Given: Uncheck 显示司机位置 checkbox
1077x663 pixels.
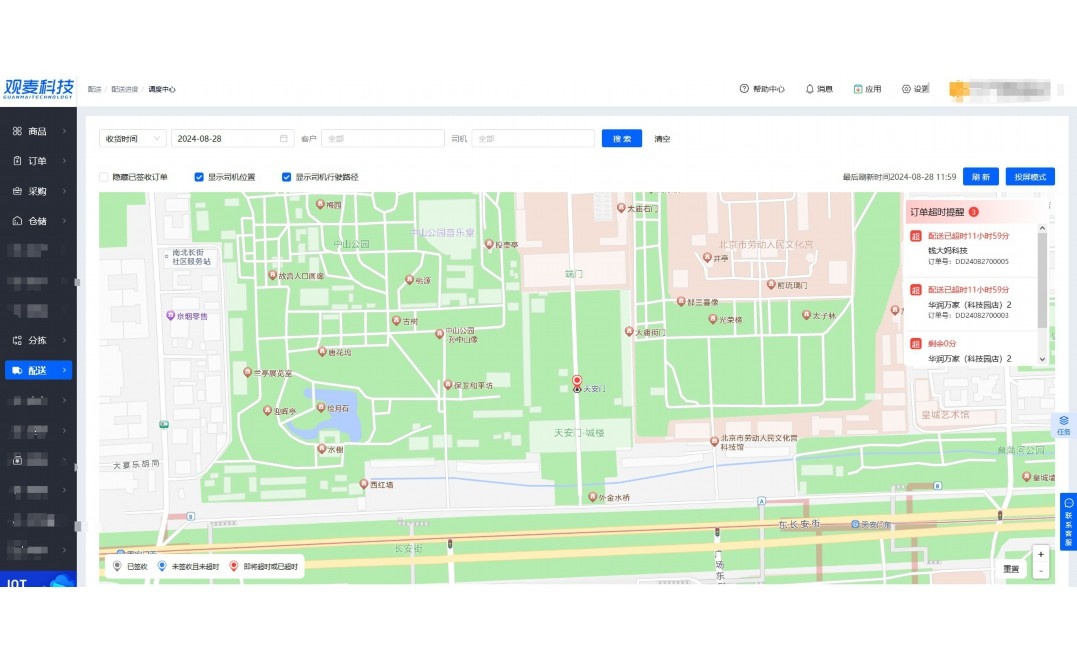Looking at the screenshot, I should [x=199, y=177].
